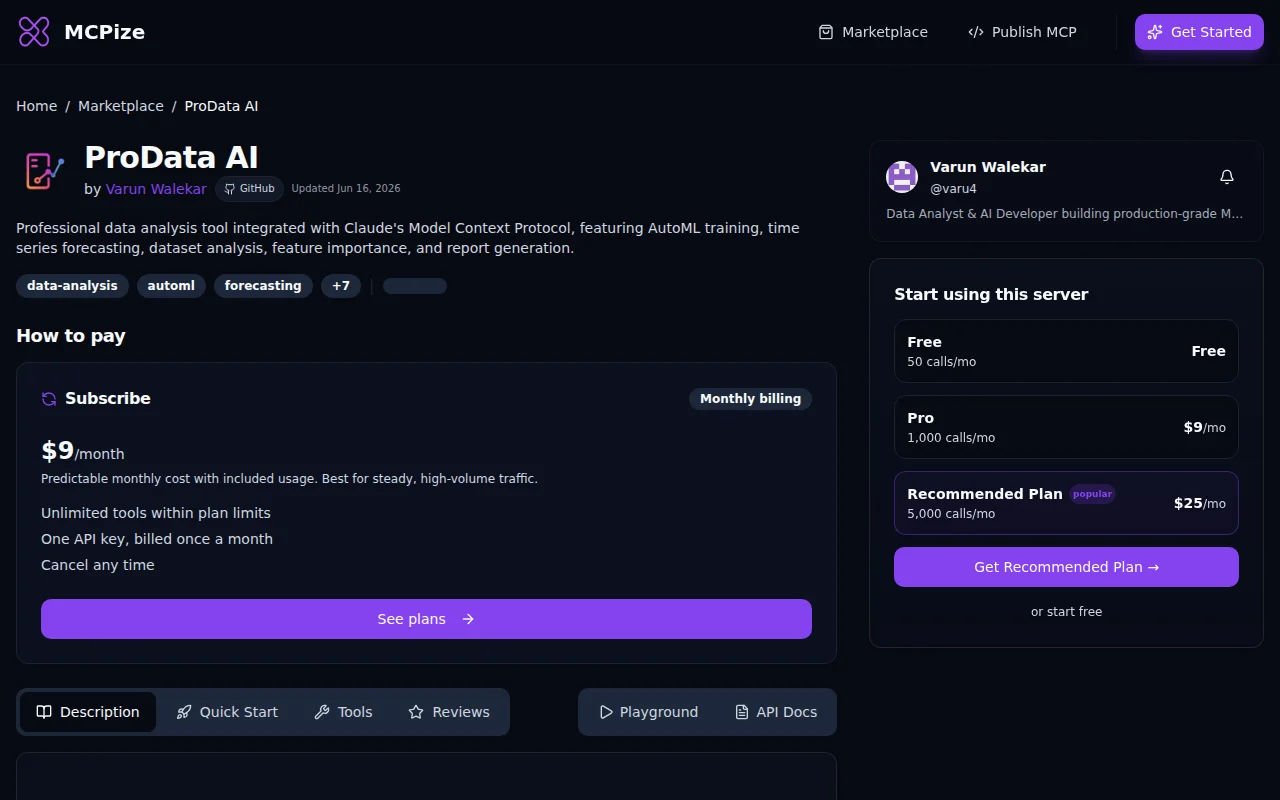Click the forecasting tag
The height and width of the screenshot is (800, 1280).
pos(263,286)
